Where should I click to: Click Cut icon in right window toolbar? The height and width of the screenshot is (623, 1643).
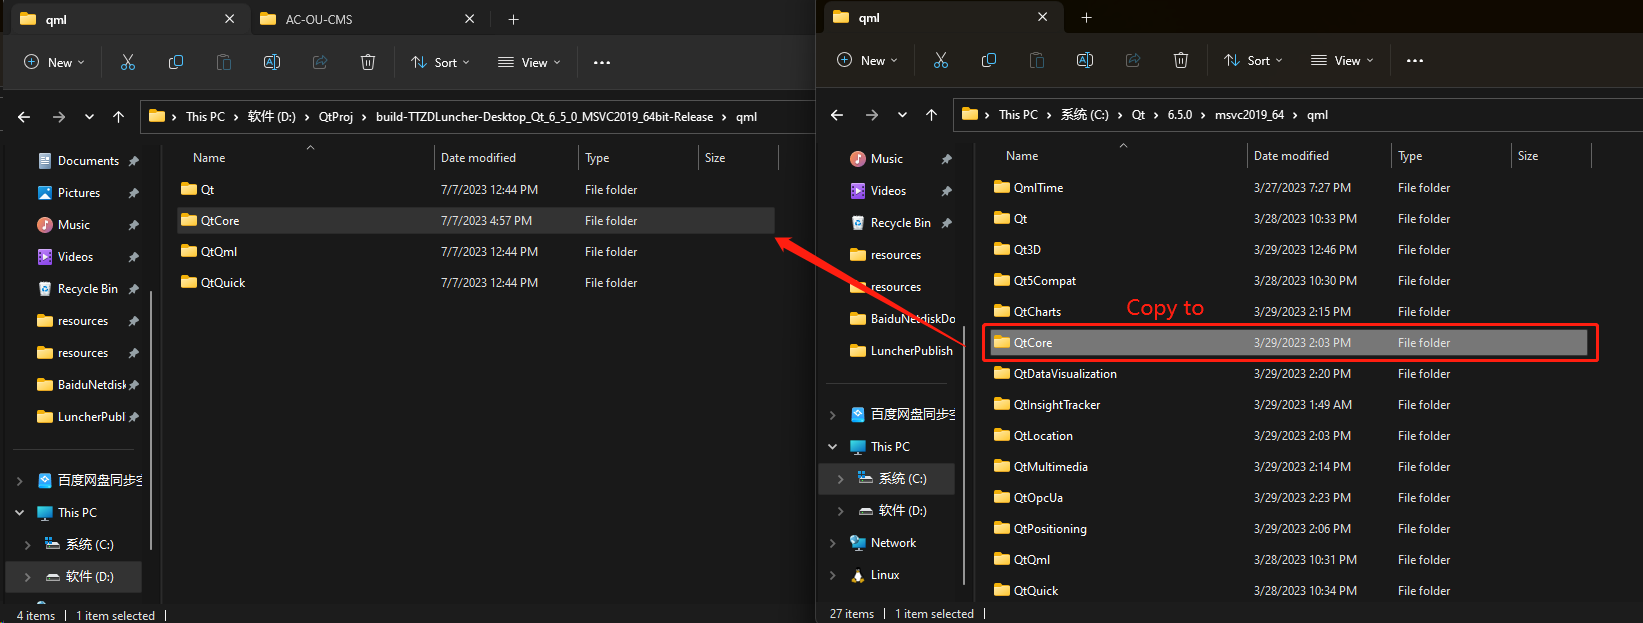pyautogui.click(x=941, y=60)
